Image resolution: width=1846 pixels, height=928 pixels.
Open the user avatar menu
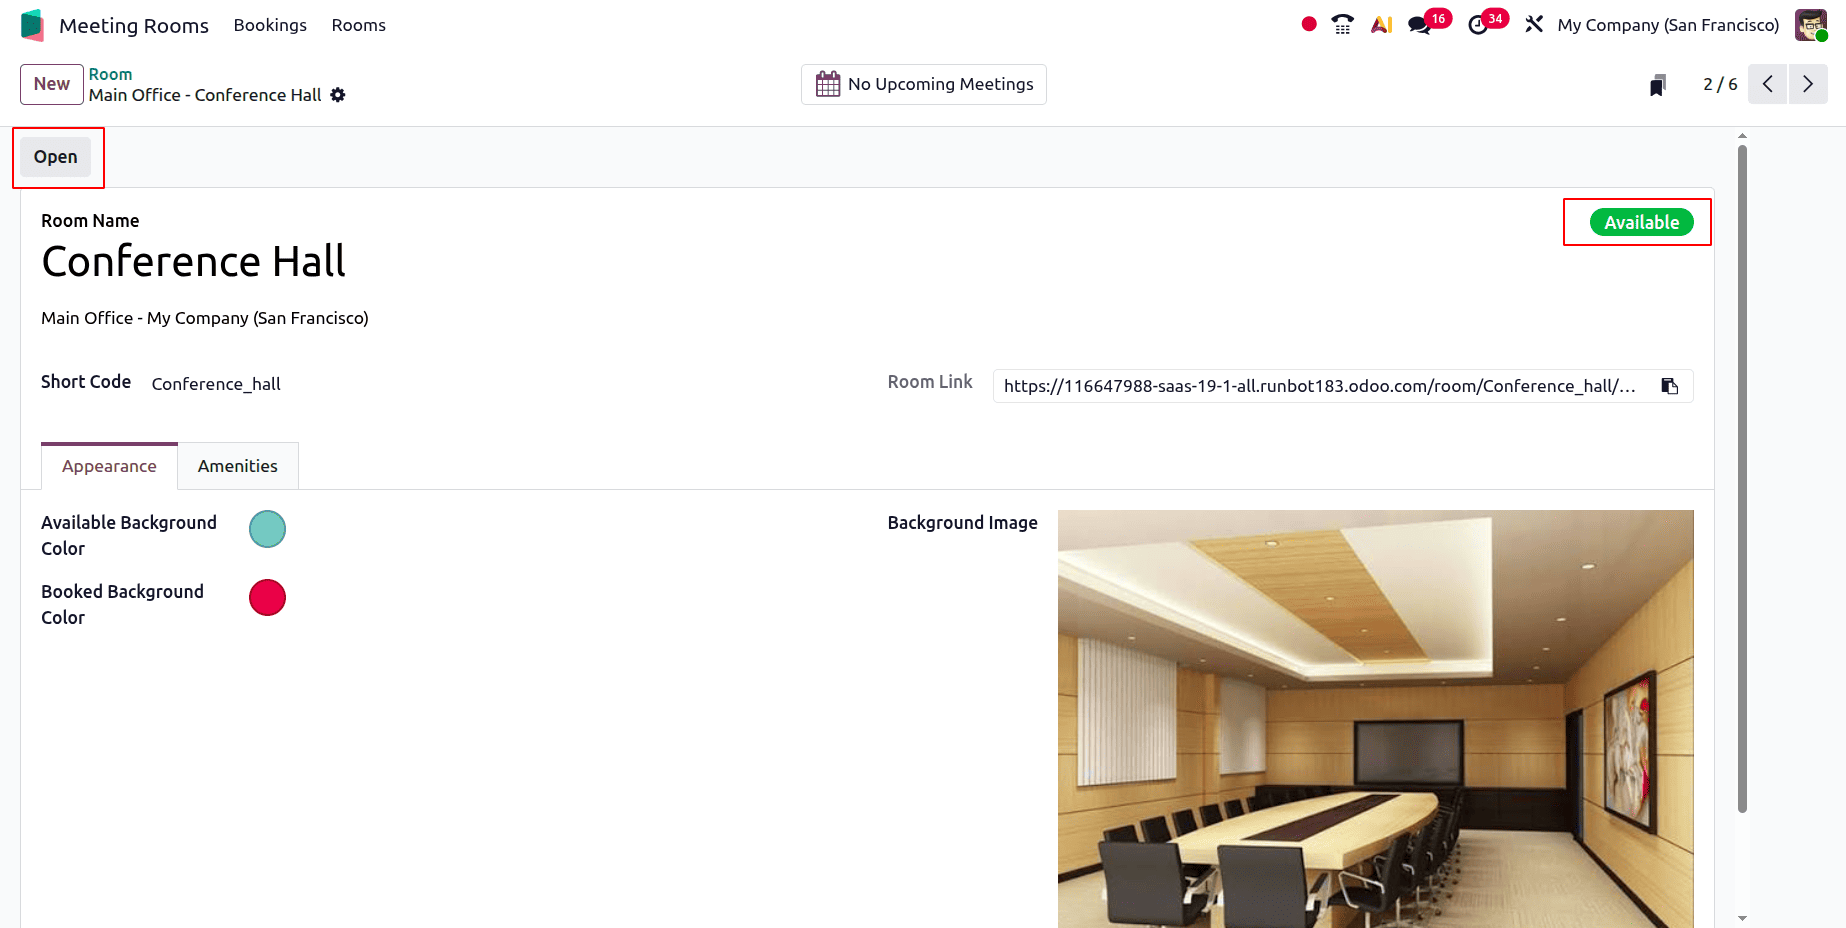pos(1810,25)
